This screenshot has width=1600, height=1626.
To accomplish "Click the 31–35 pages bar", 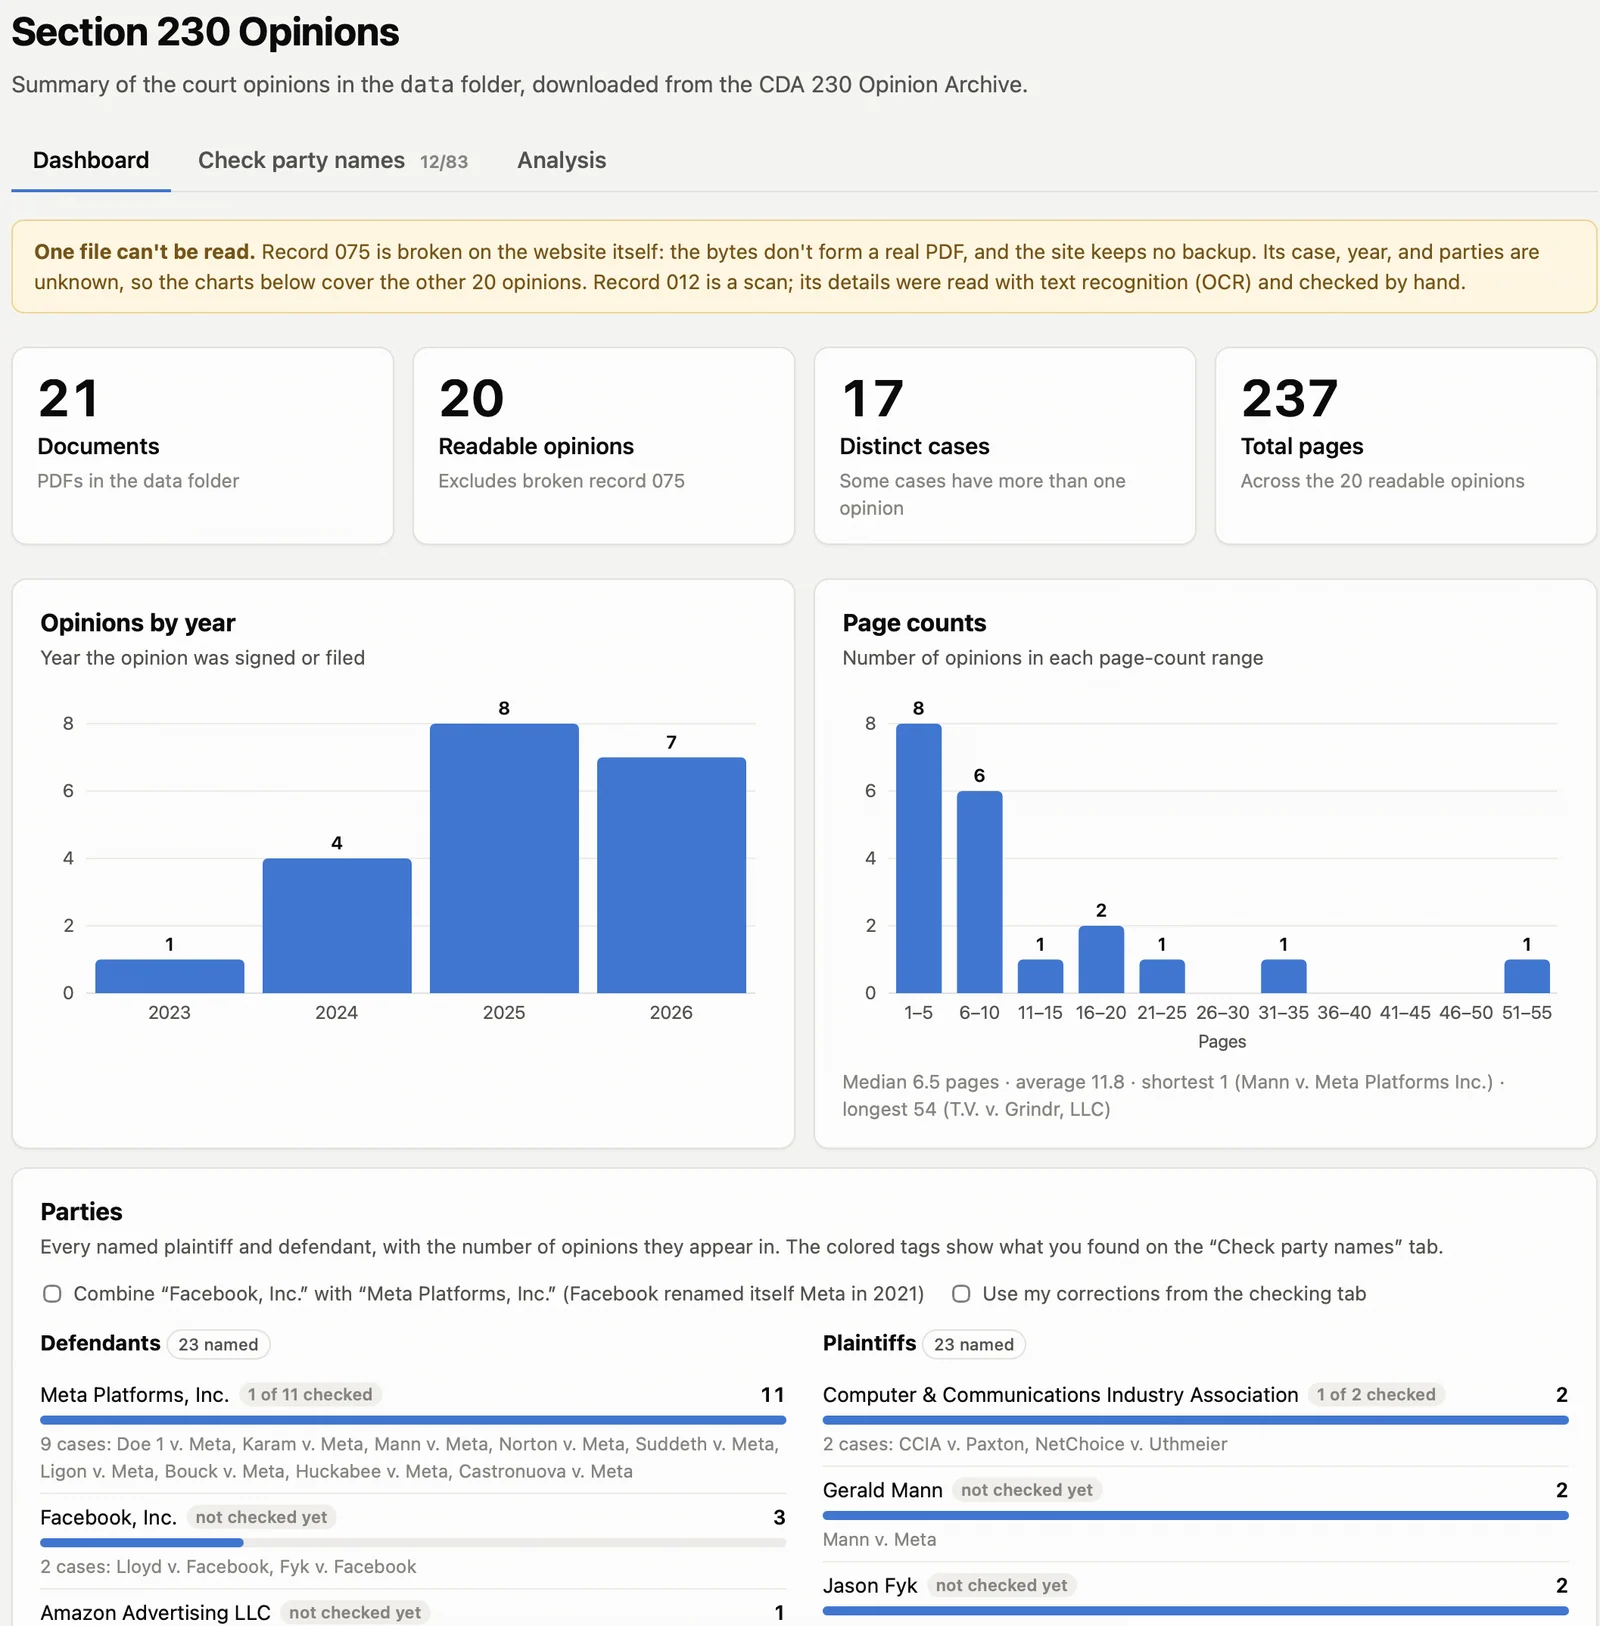I will pyautogui.click(x=1283, y=976).
